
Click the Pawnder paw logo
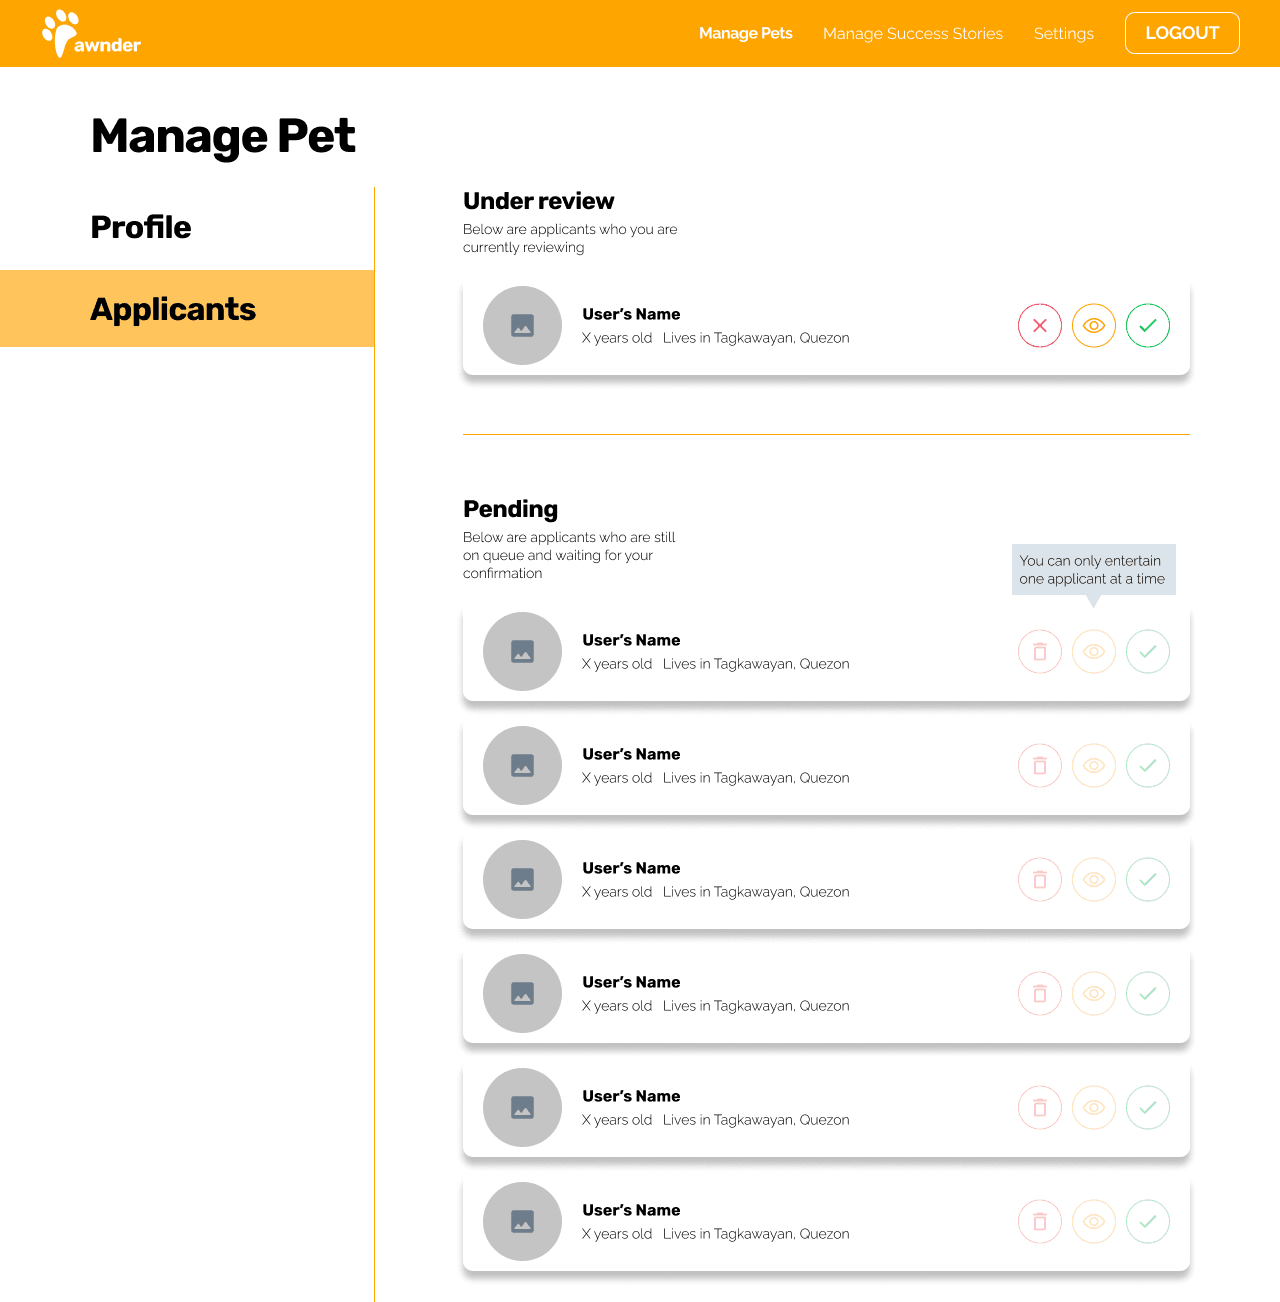tap(91, 33)
